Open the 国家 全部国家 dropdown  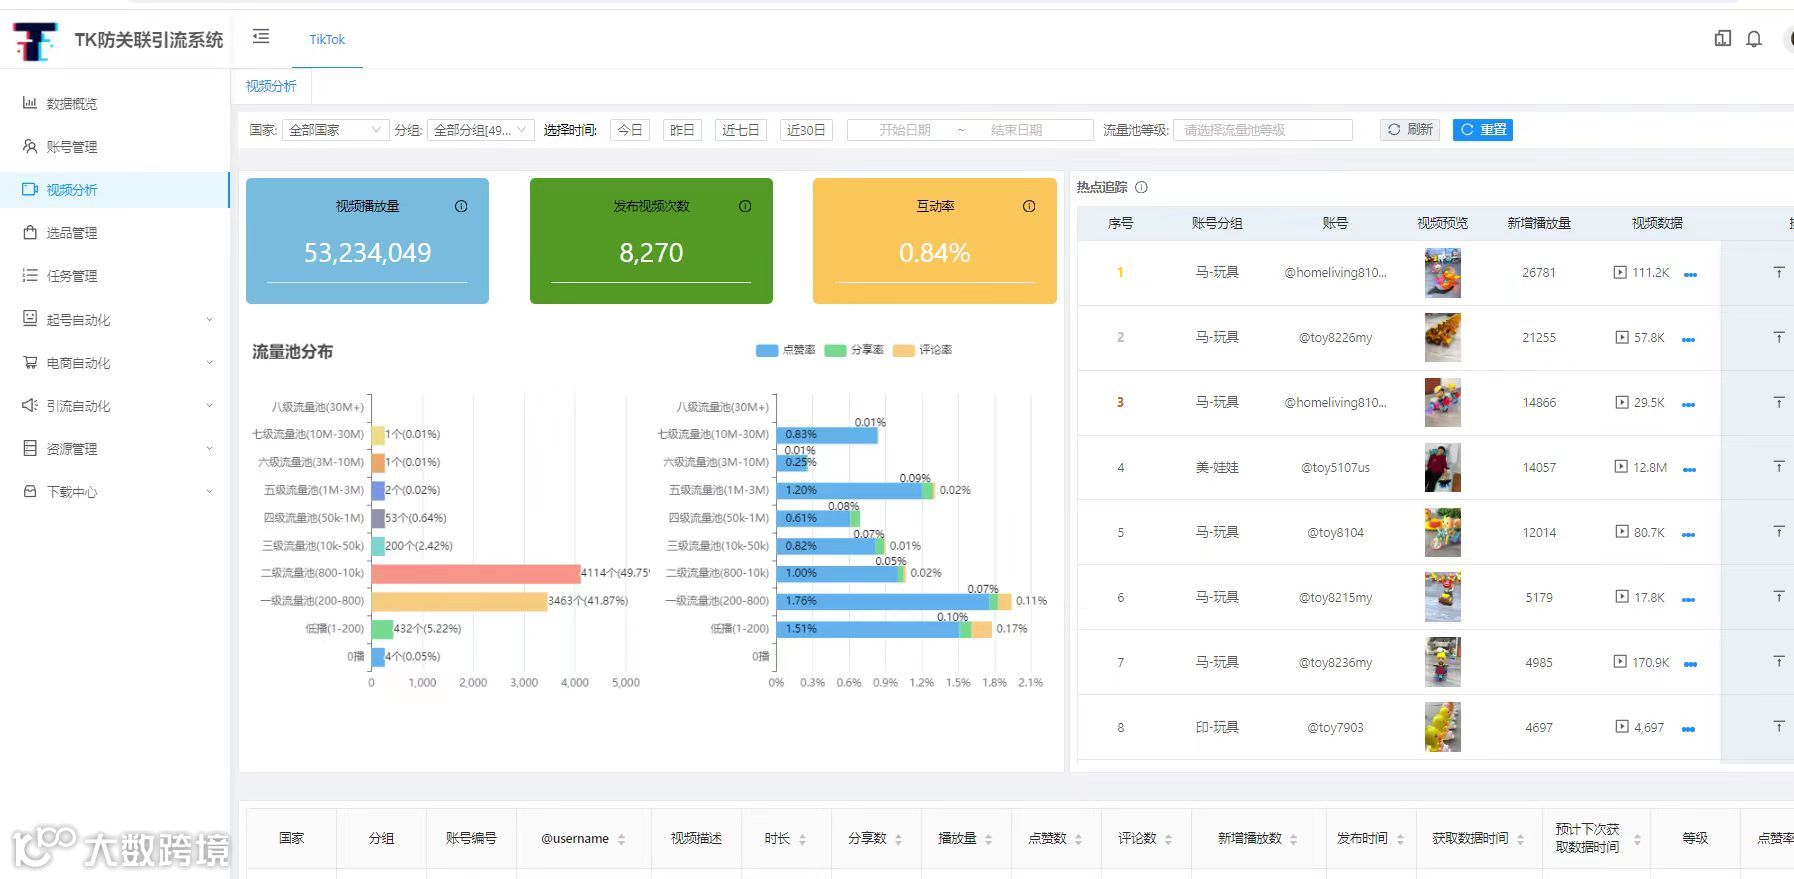(x=335, y=130)
